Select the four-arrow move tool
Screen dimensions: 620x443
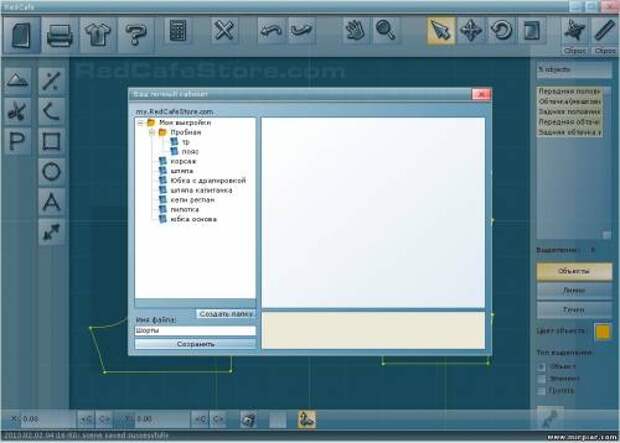471,30
